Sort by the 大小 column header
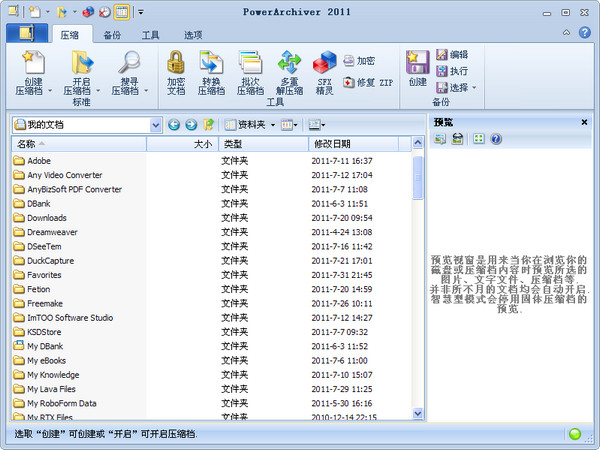The width and height of the screenshot is (600, 450). tap(183, 144)
